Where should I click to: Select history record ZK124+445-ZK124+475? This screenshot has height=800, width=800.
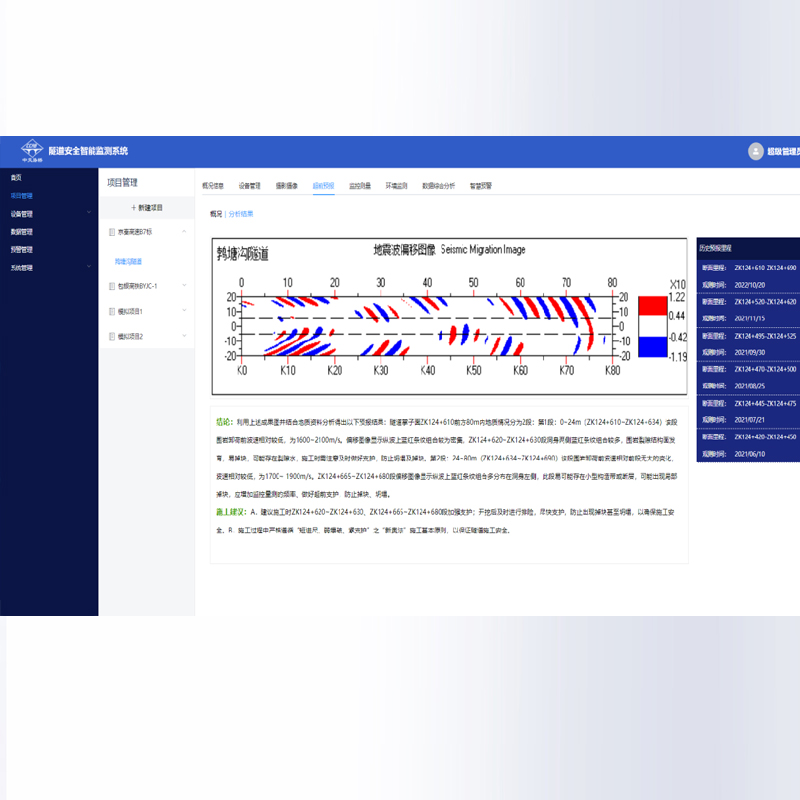tap(765, 403)
